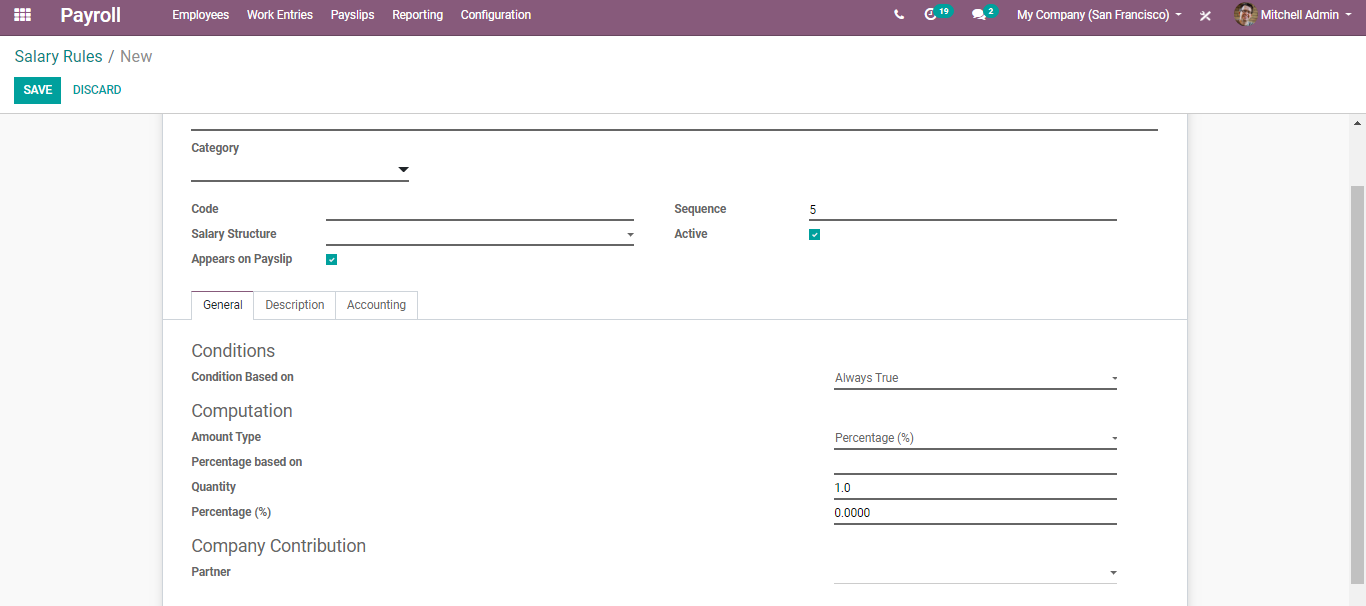Expand the Category dropdown

tap(300, 170)
